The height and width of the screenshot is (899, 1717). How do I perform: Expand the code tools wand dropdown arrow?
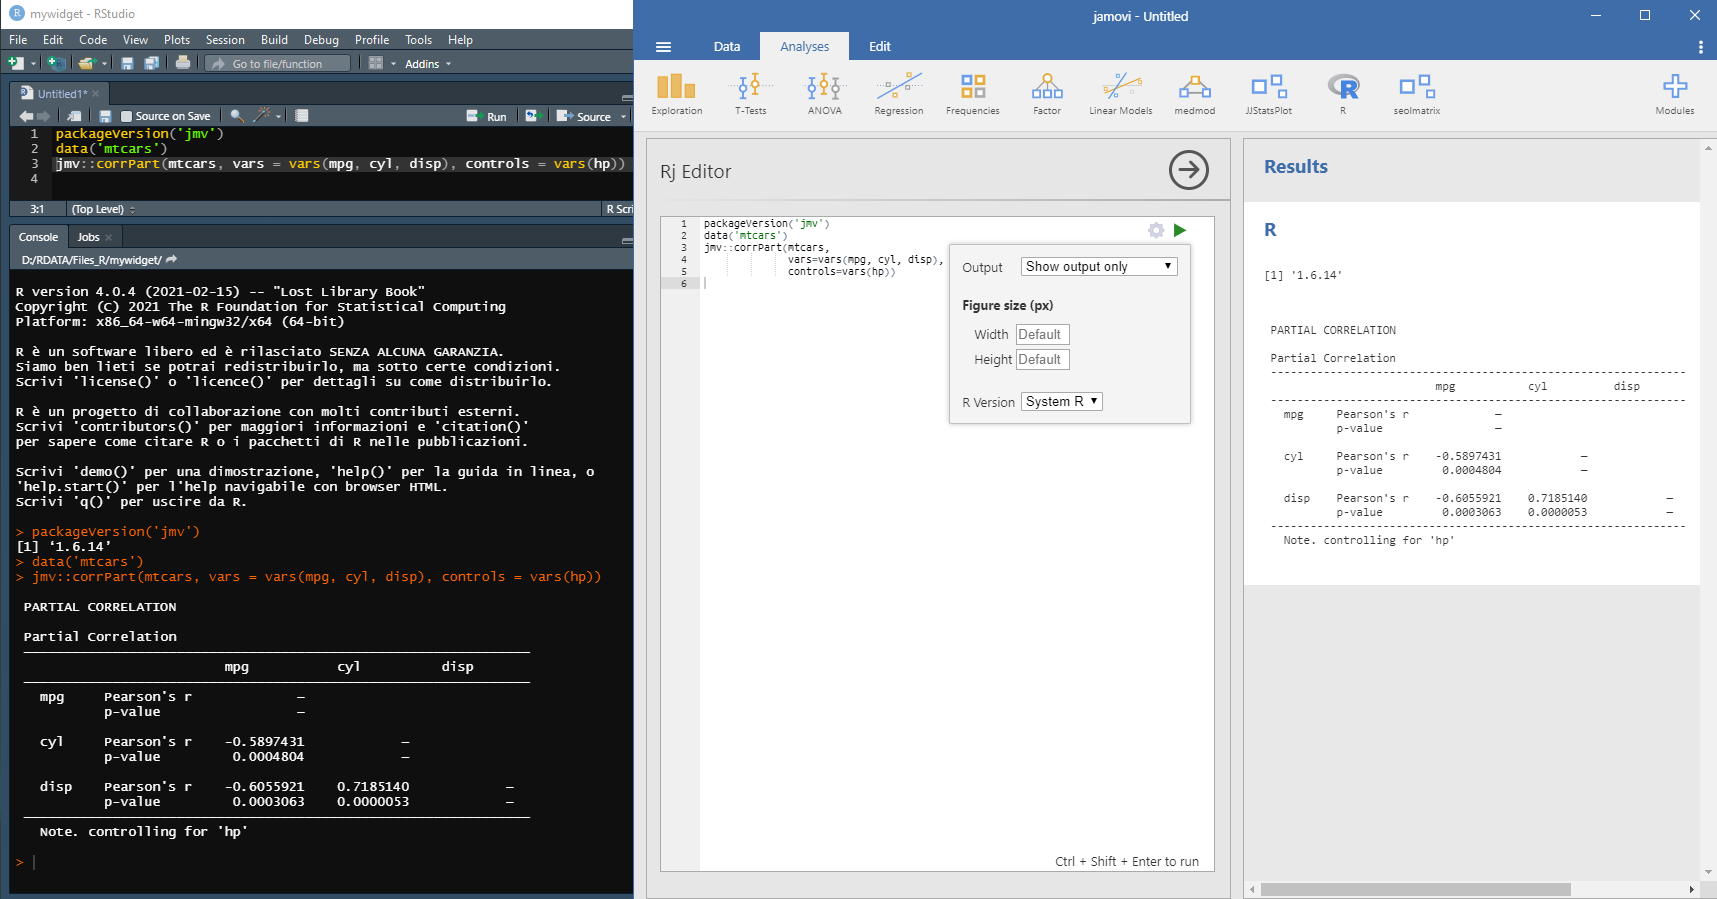[278, 117]
